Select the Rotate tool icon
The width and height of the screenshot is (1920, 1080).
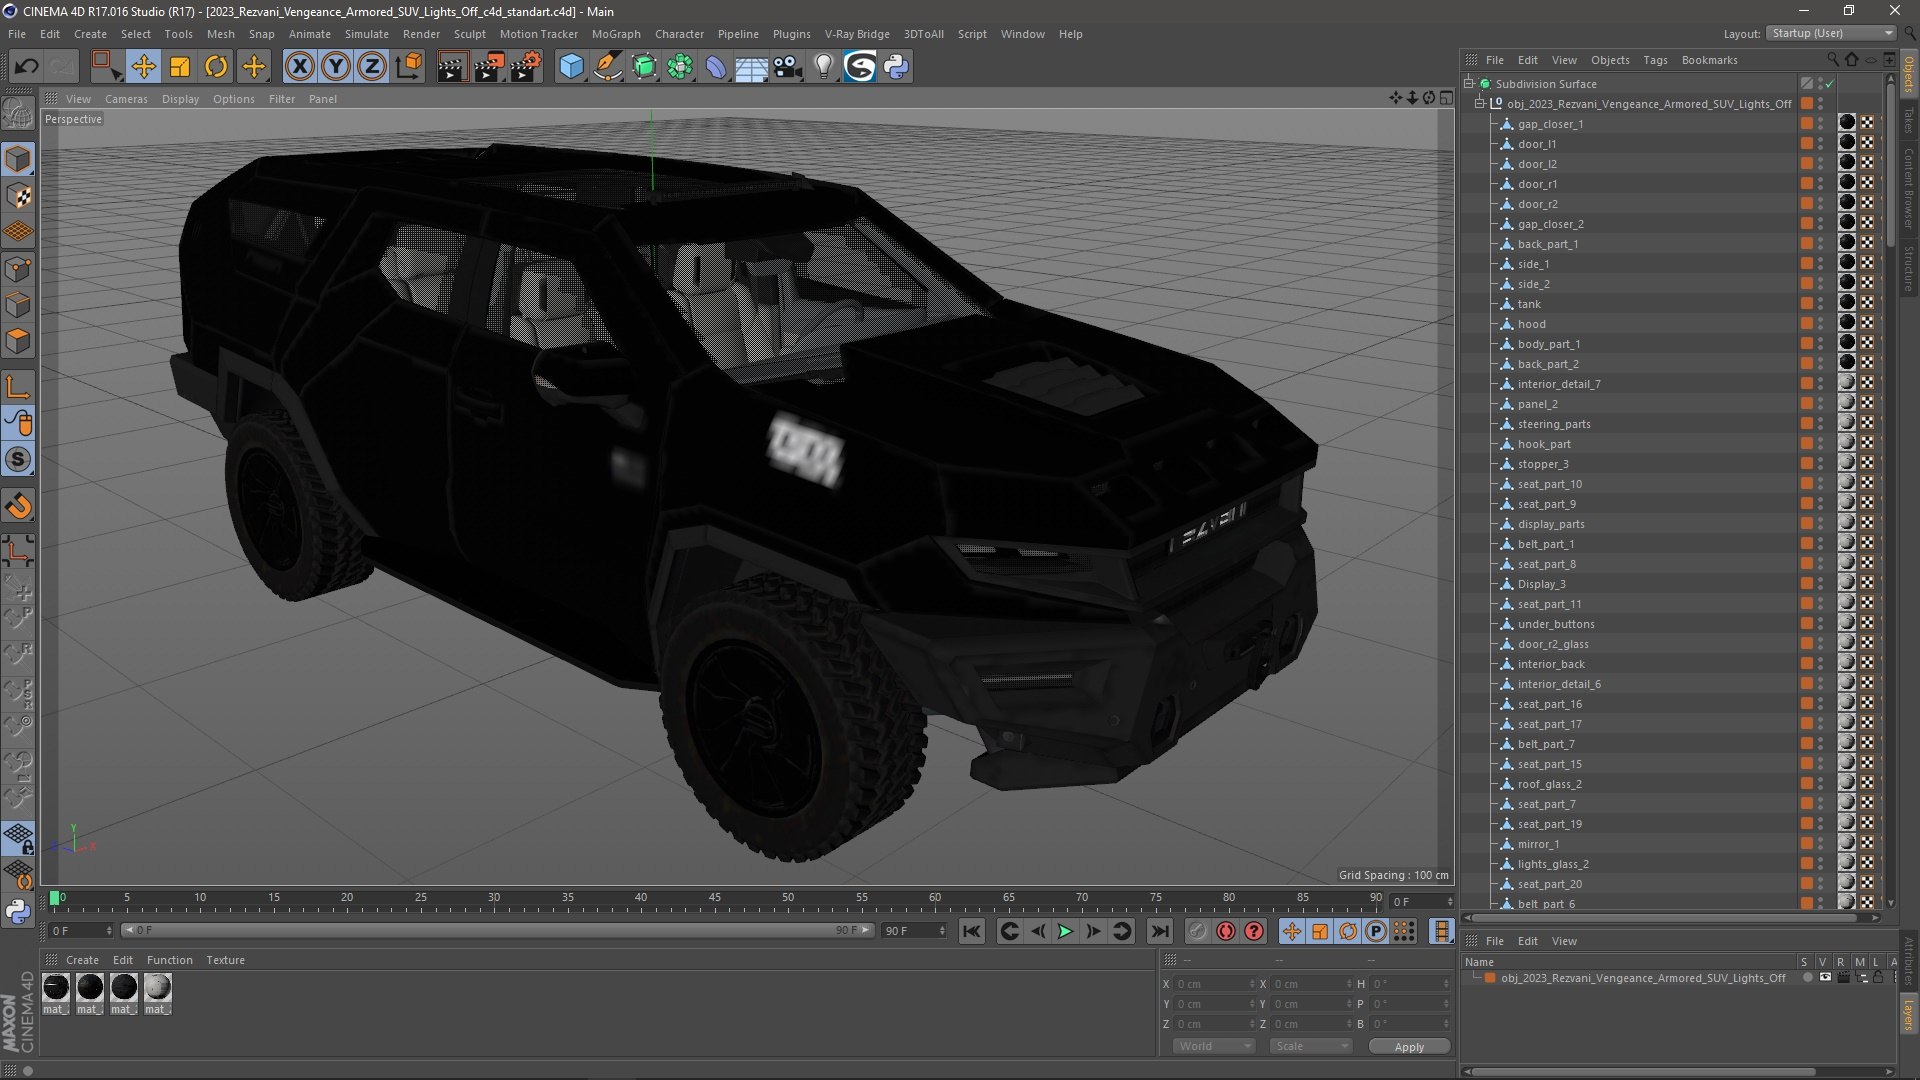click(x=216, y=67)
